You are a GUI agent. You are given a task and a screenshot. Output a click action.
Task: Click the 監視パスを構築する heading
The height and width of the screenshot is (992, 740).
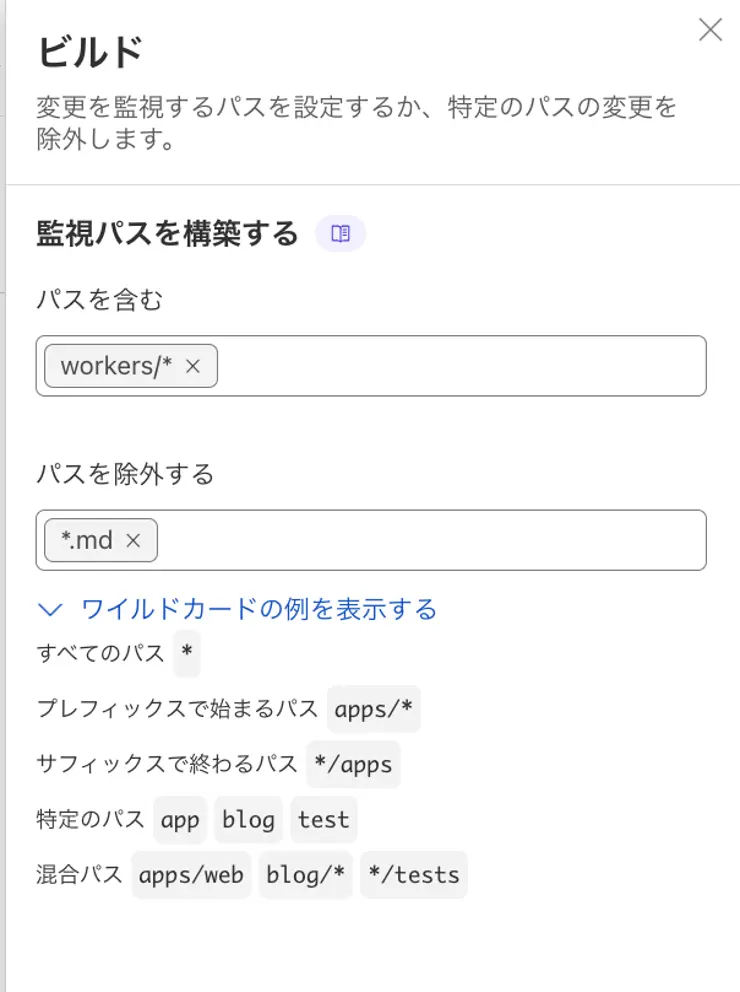pos(167,233)
